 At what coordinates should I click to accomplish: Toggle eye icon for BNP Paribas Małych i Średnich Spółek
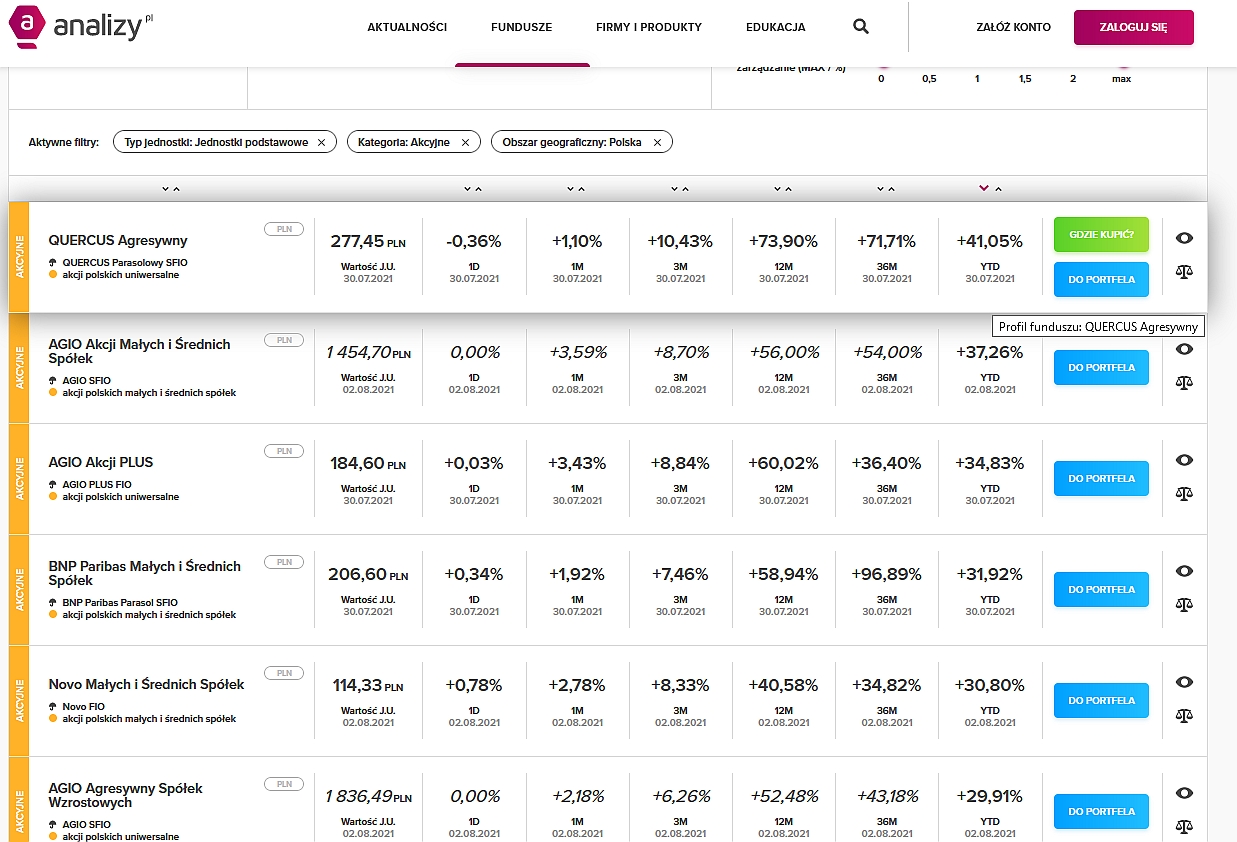[x=1185, y=571]
